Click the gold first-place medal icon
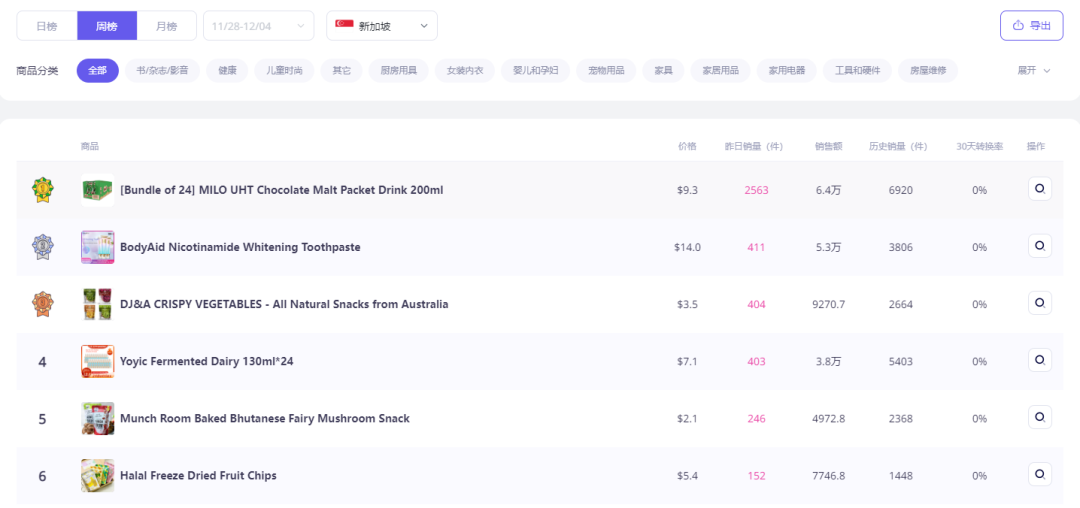The height and width of the screenshot is (508, 1080). 43,189
